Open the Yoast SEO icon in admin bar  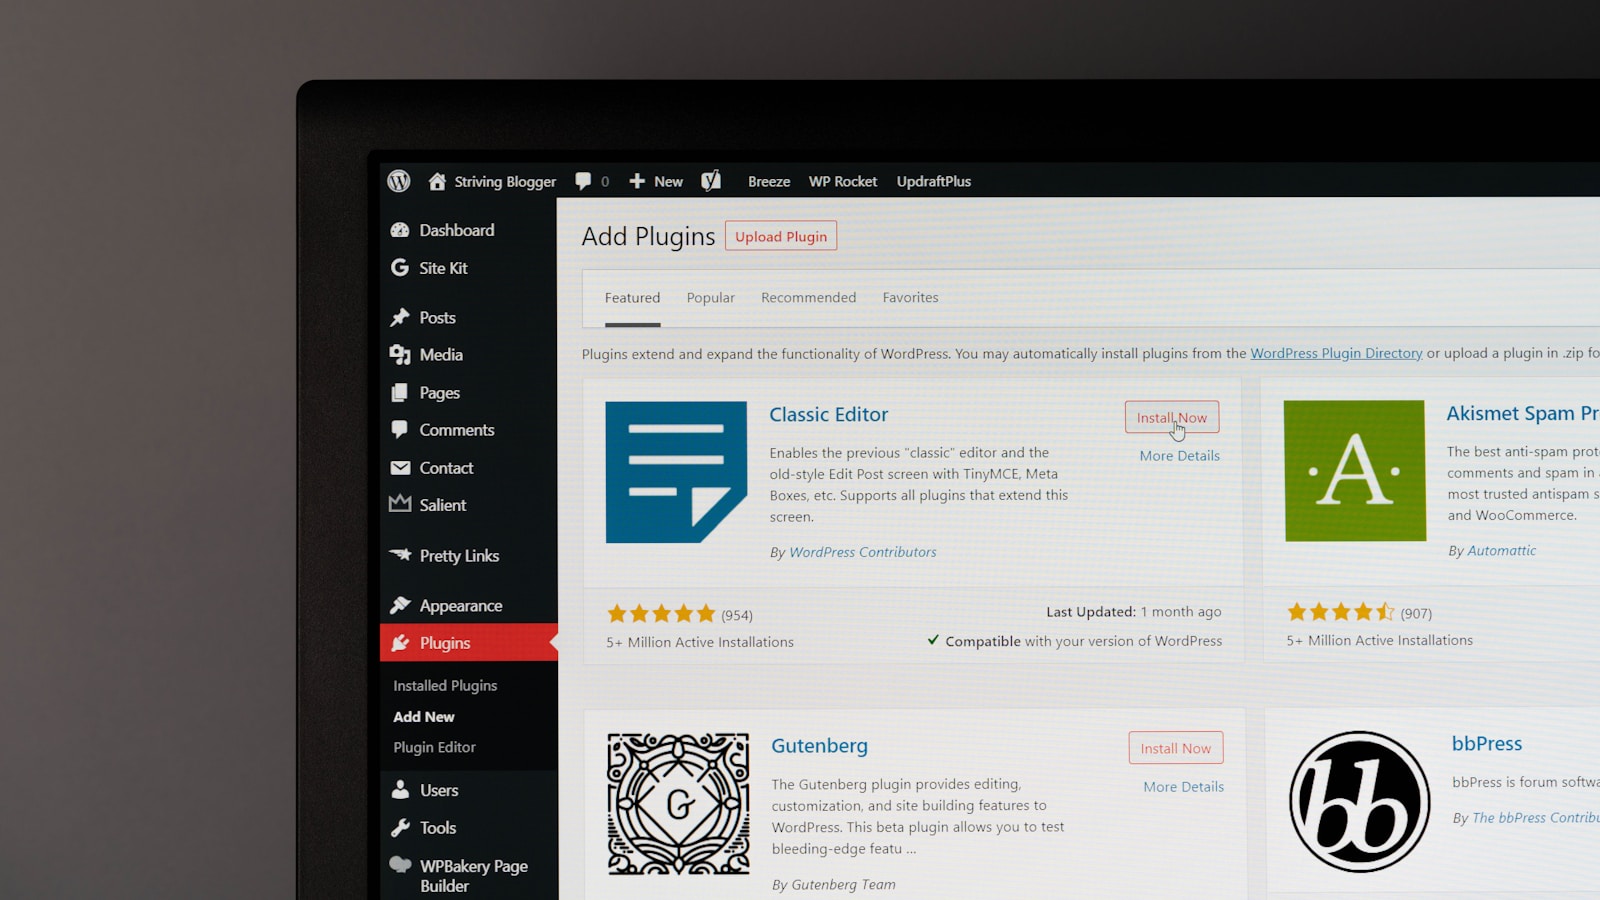pos(711,181)
